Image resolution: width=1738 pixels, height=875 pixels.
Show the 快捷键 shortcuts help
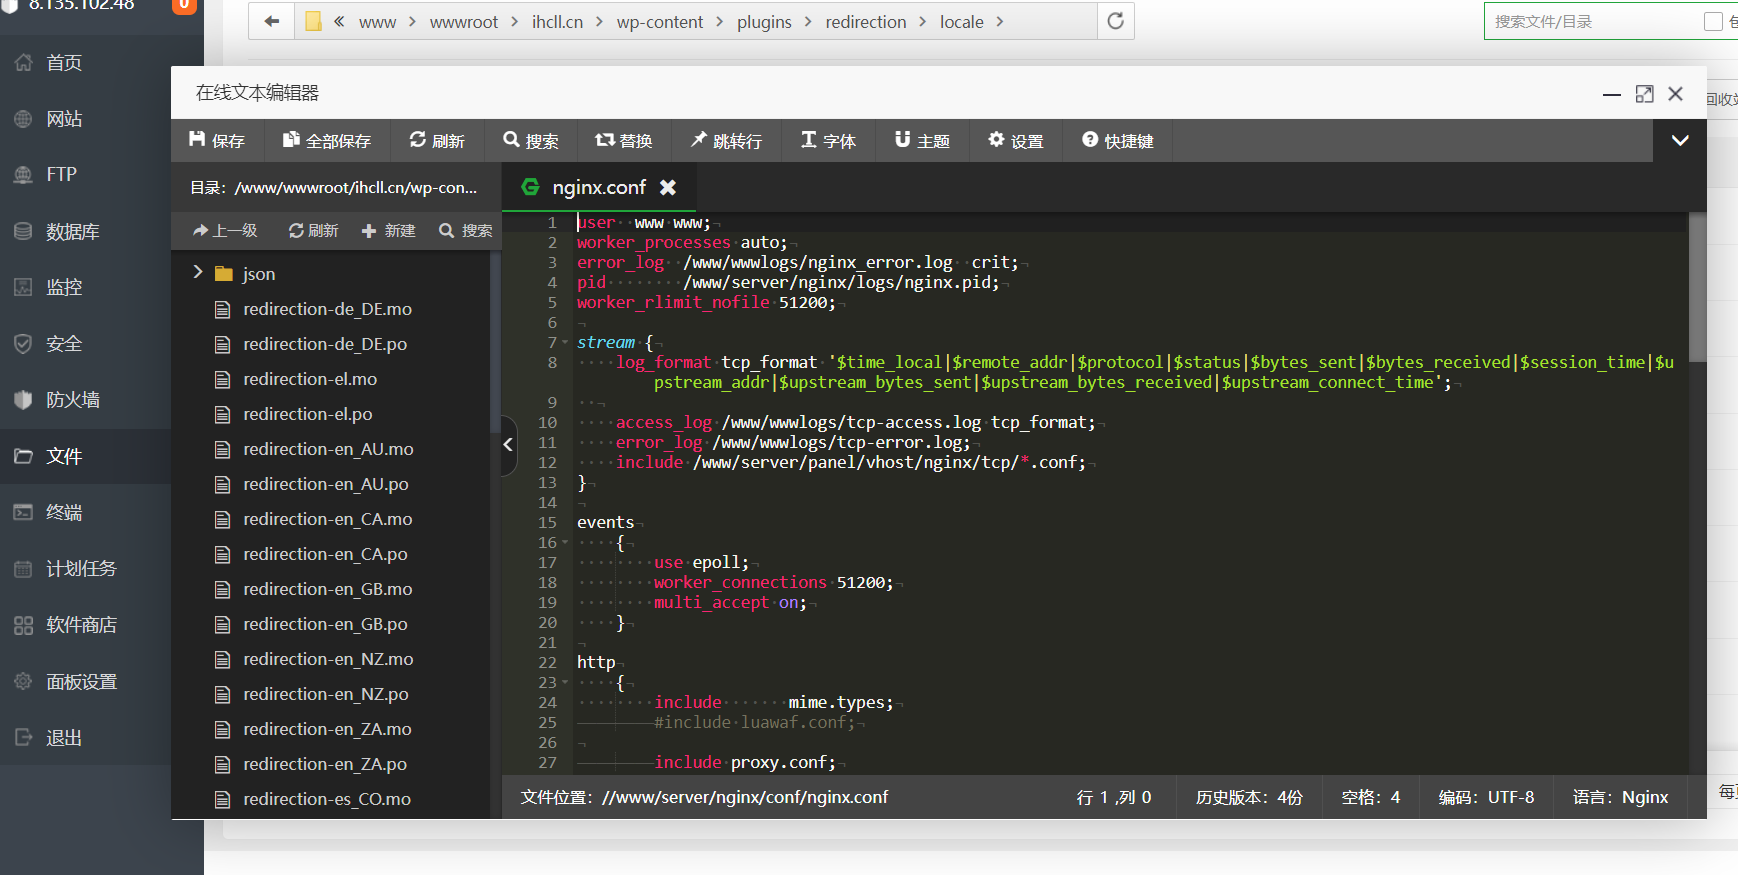tap(1118, 141)
